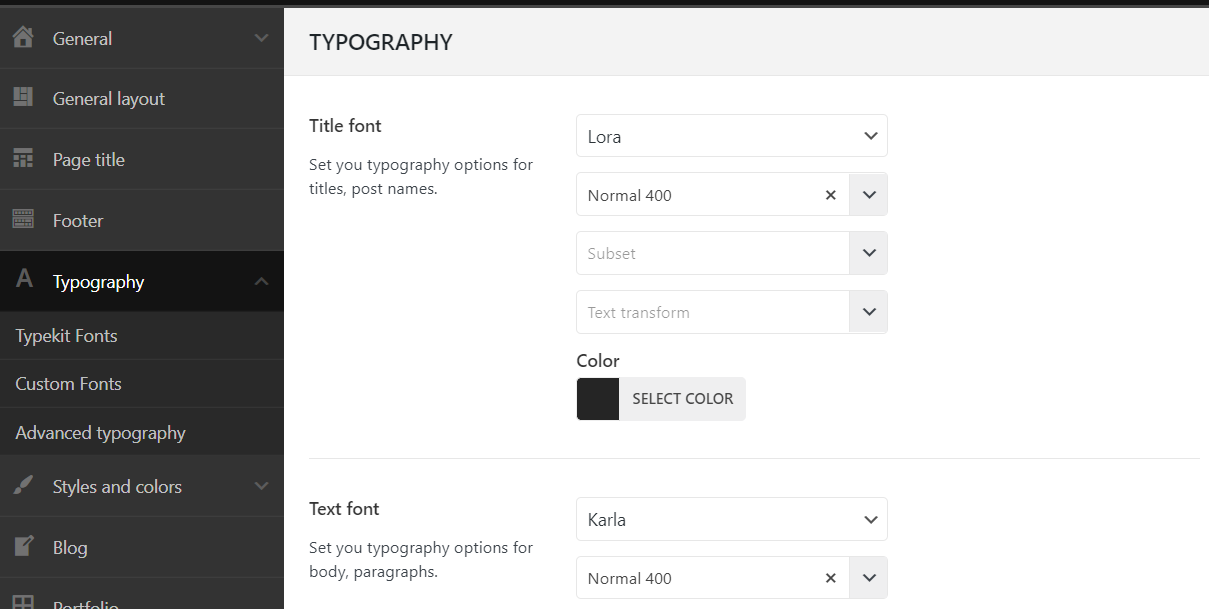Click the General layout grid icon
Screen dimensions: 1209x609
pyautogui.click(x=24, y=98)
